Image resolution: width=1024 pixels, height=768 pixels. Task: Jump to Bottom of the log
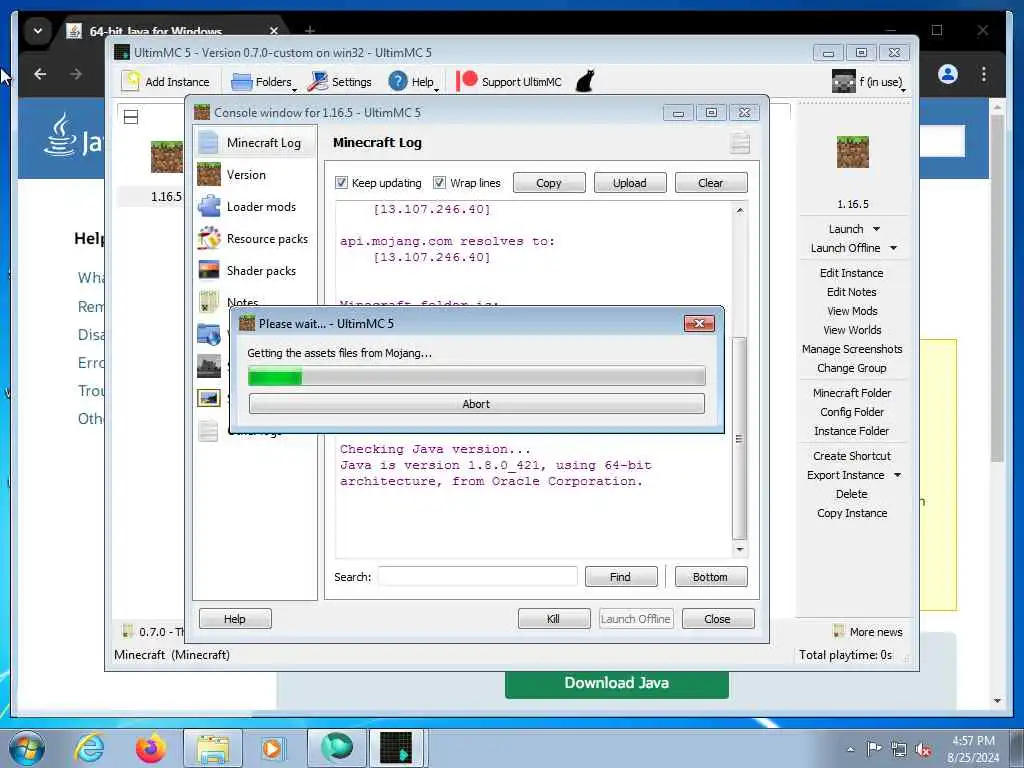[x=711, y=577]
